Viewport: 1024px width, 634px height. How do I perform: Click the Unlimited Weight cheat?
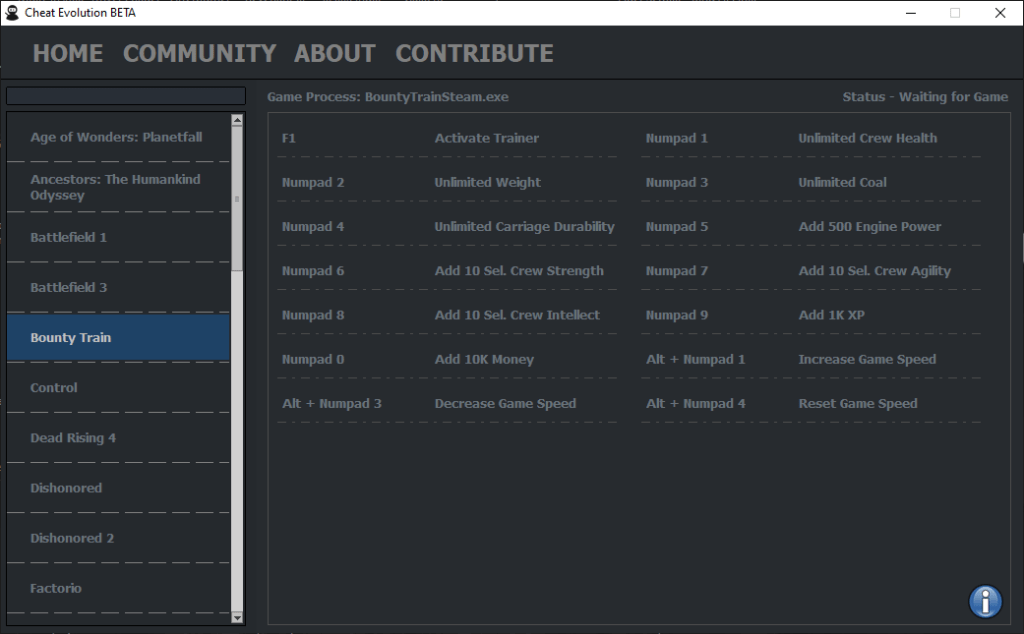(487, 182)
